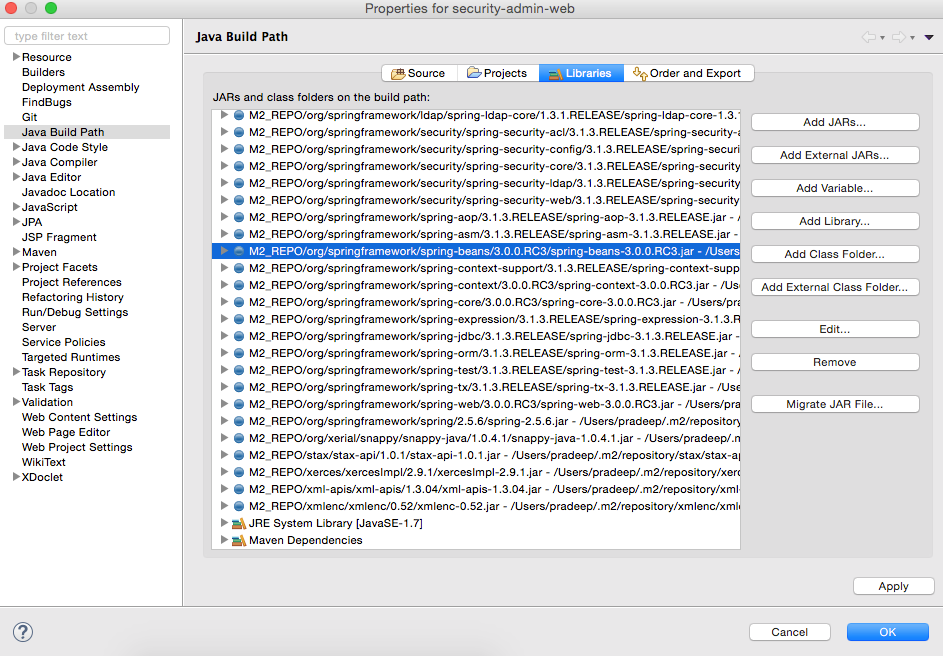Open the back history dropdown arrow
Image resolution: width=943 pixels, height=656 pixels.
pyautogui.click(x=882, y=38)
